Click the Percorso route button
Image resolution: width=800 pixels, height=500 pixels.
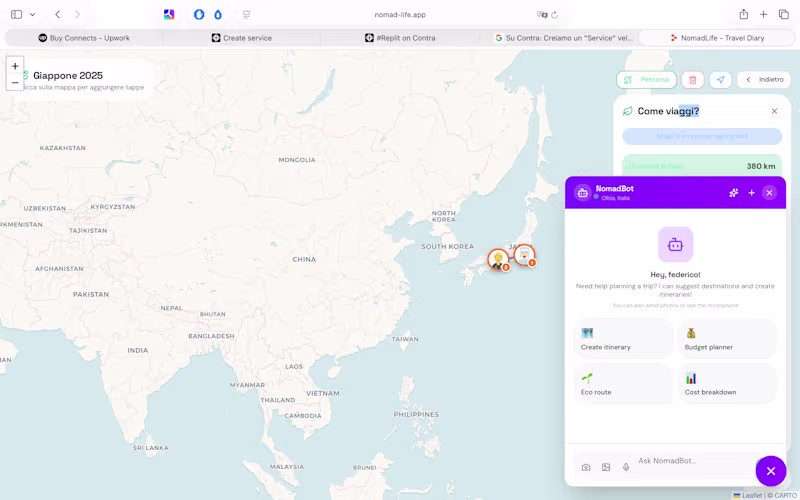point(646,80)
